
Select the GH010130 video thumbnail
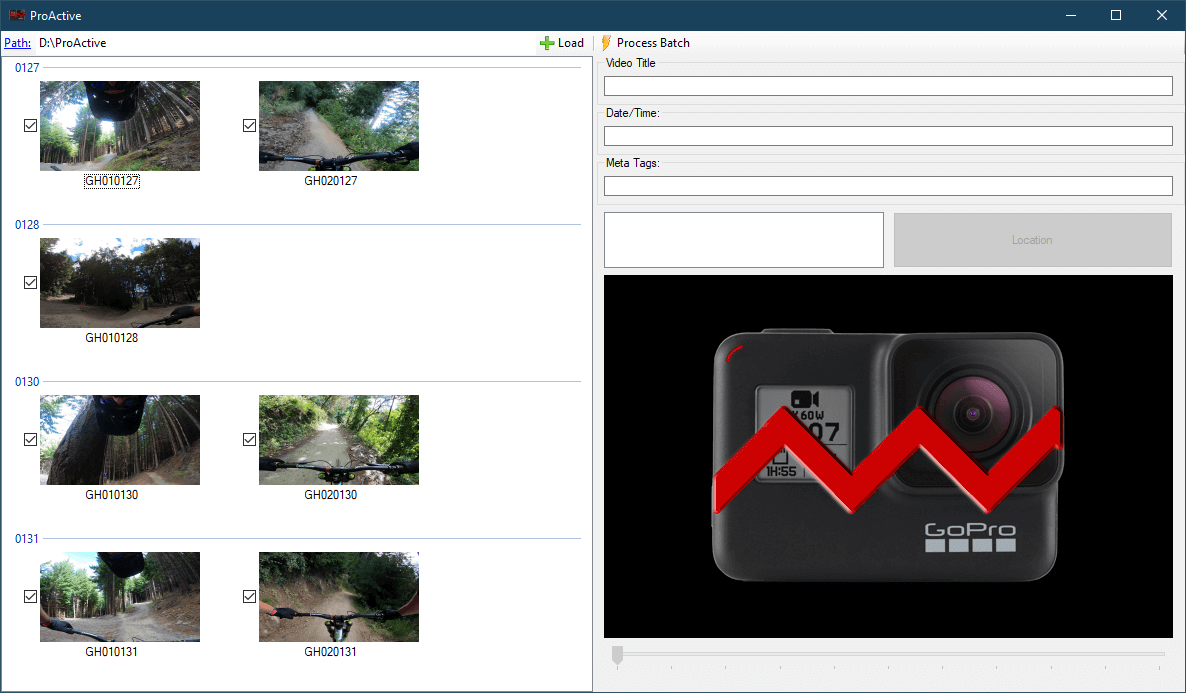point(120,440)
